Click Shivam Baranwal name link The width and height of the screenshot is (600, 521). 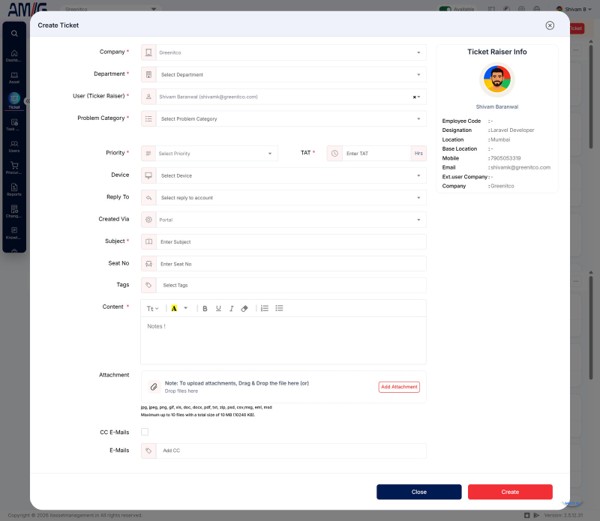[497, 107]
